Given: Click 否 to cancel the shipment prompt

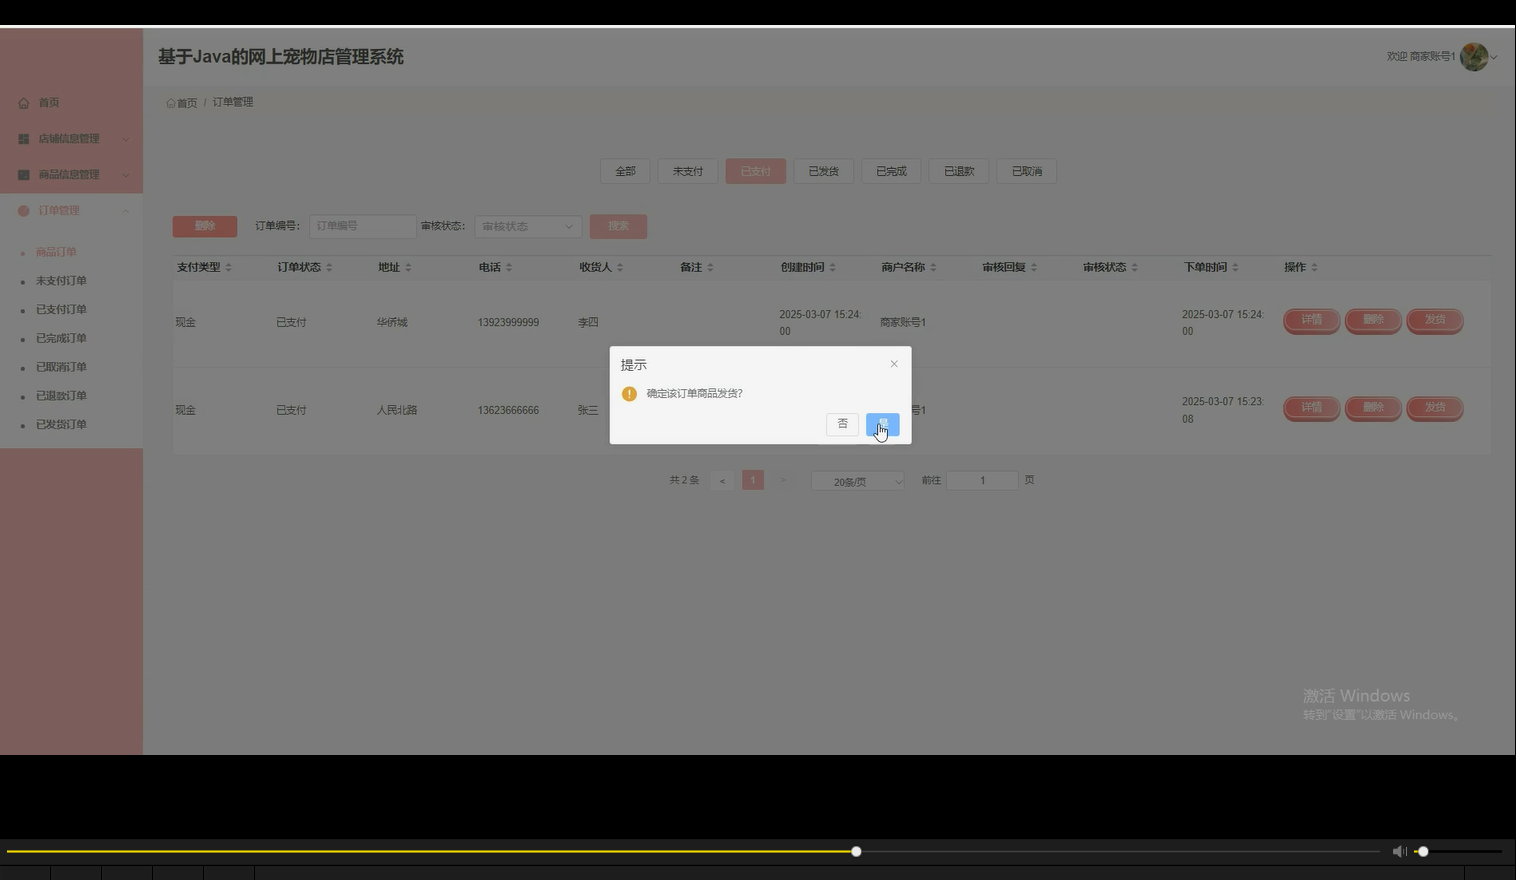Looking at the screenshot, I should point(842,424).
